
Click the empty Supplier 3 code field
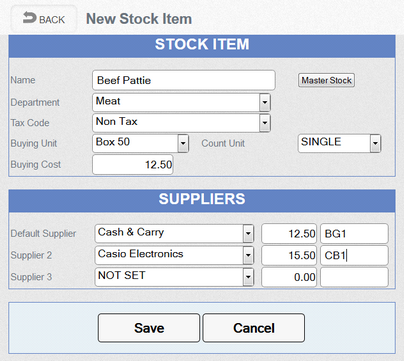[354, 277]
